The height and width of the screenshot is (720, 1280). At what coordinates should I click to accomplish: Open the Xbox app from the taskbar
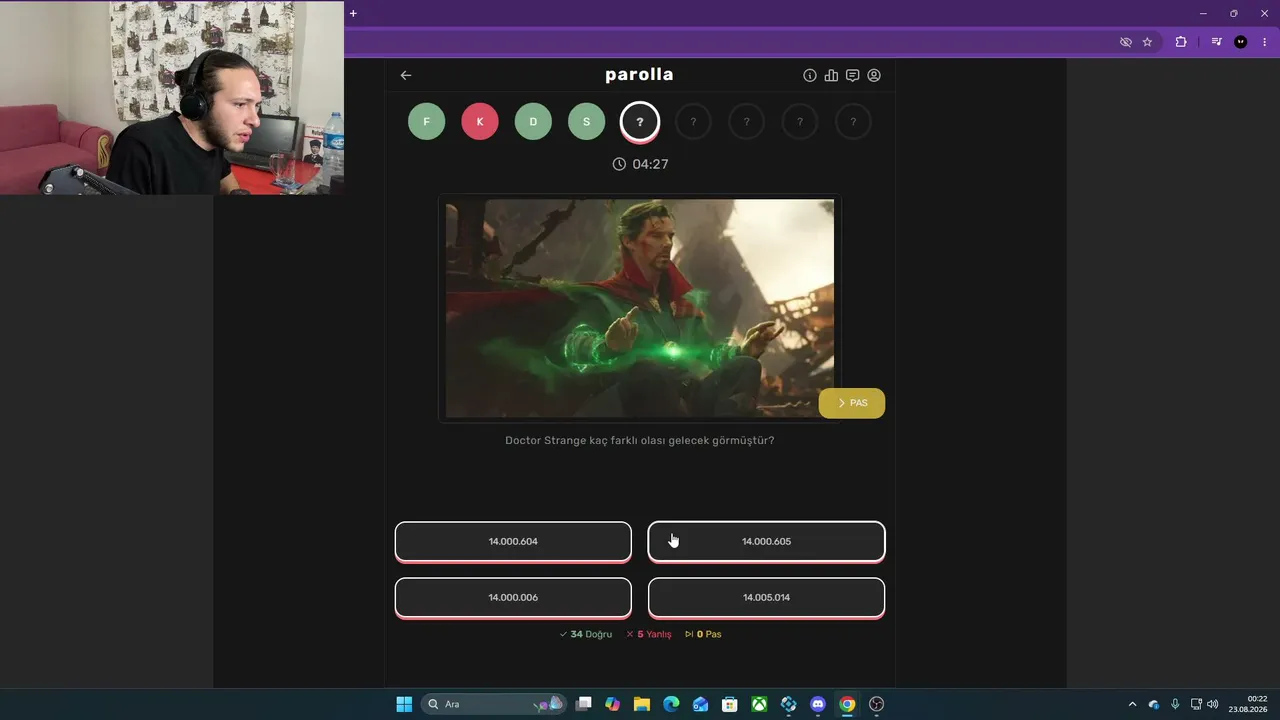click(760, 704)
